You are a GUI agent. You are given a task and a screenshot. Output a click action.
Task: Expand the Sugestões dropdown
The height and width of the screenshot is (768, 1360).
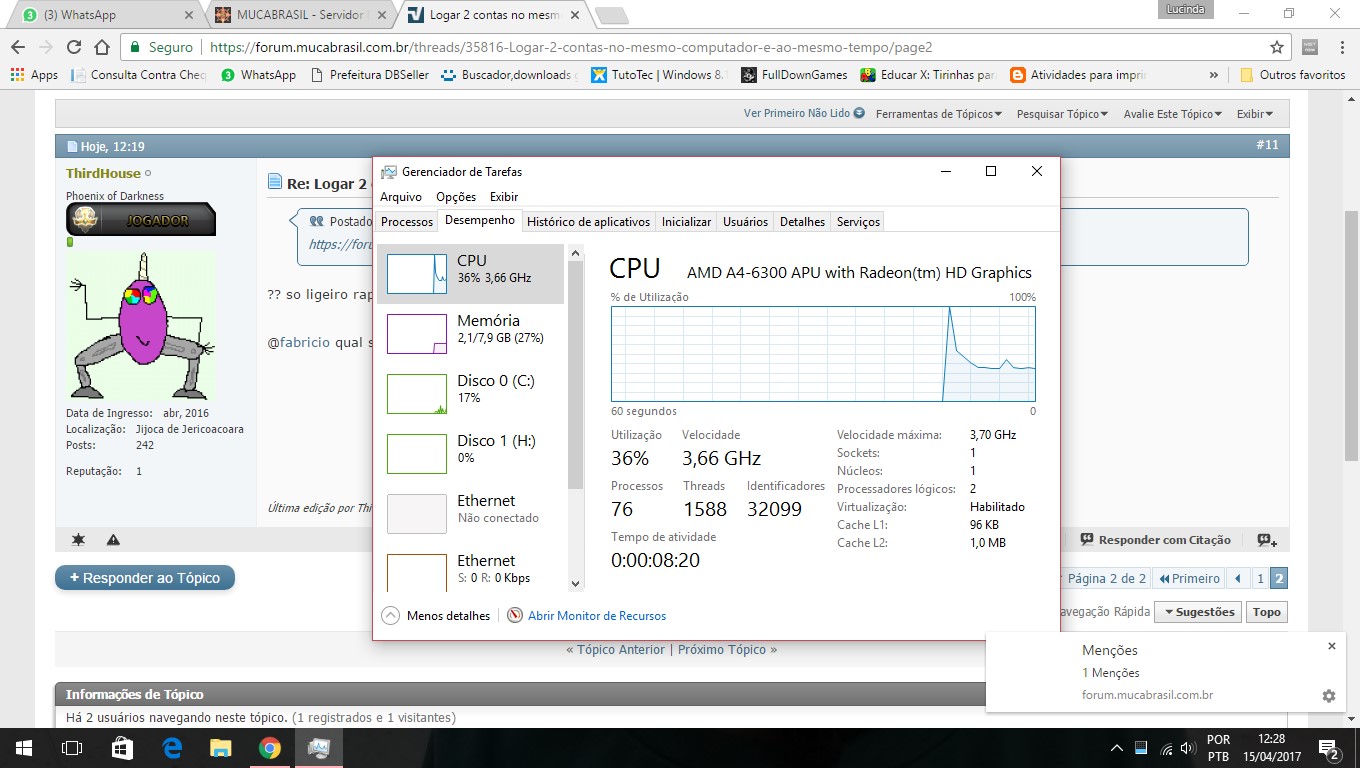1198,612
